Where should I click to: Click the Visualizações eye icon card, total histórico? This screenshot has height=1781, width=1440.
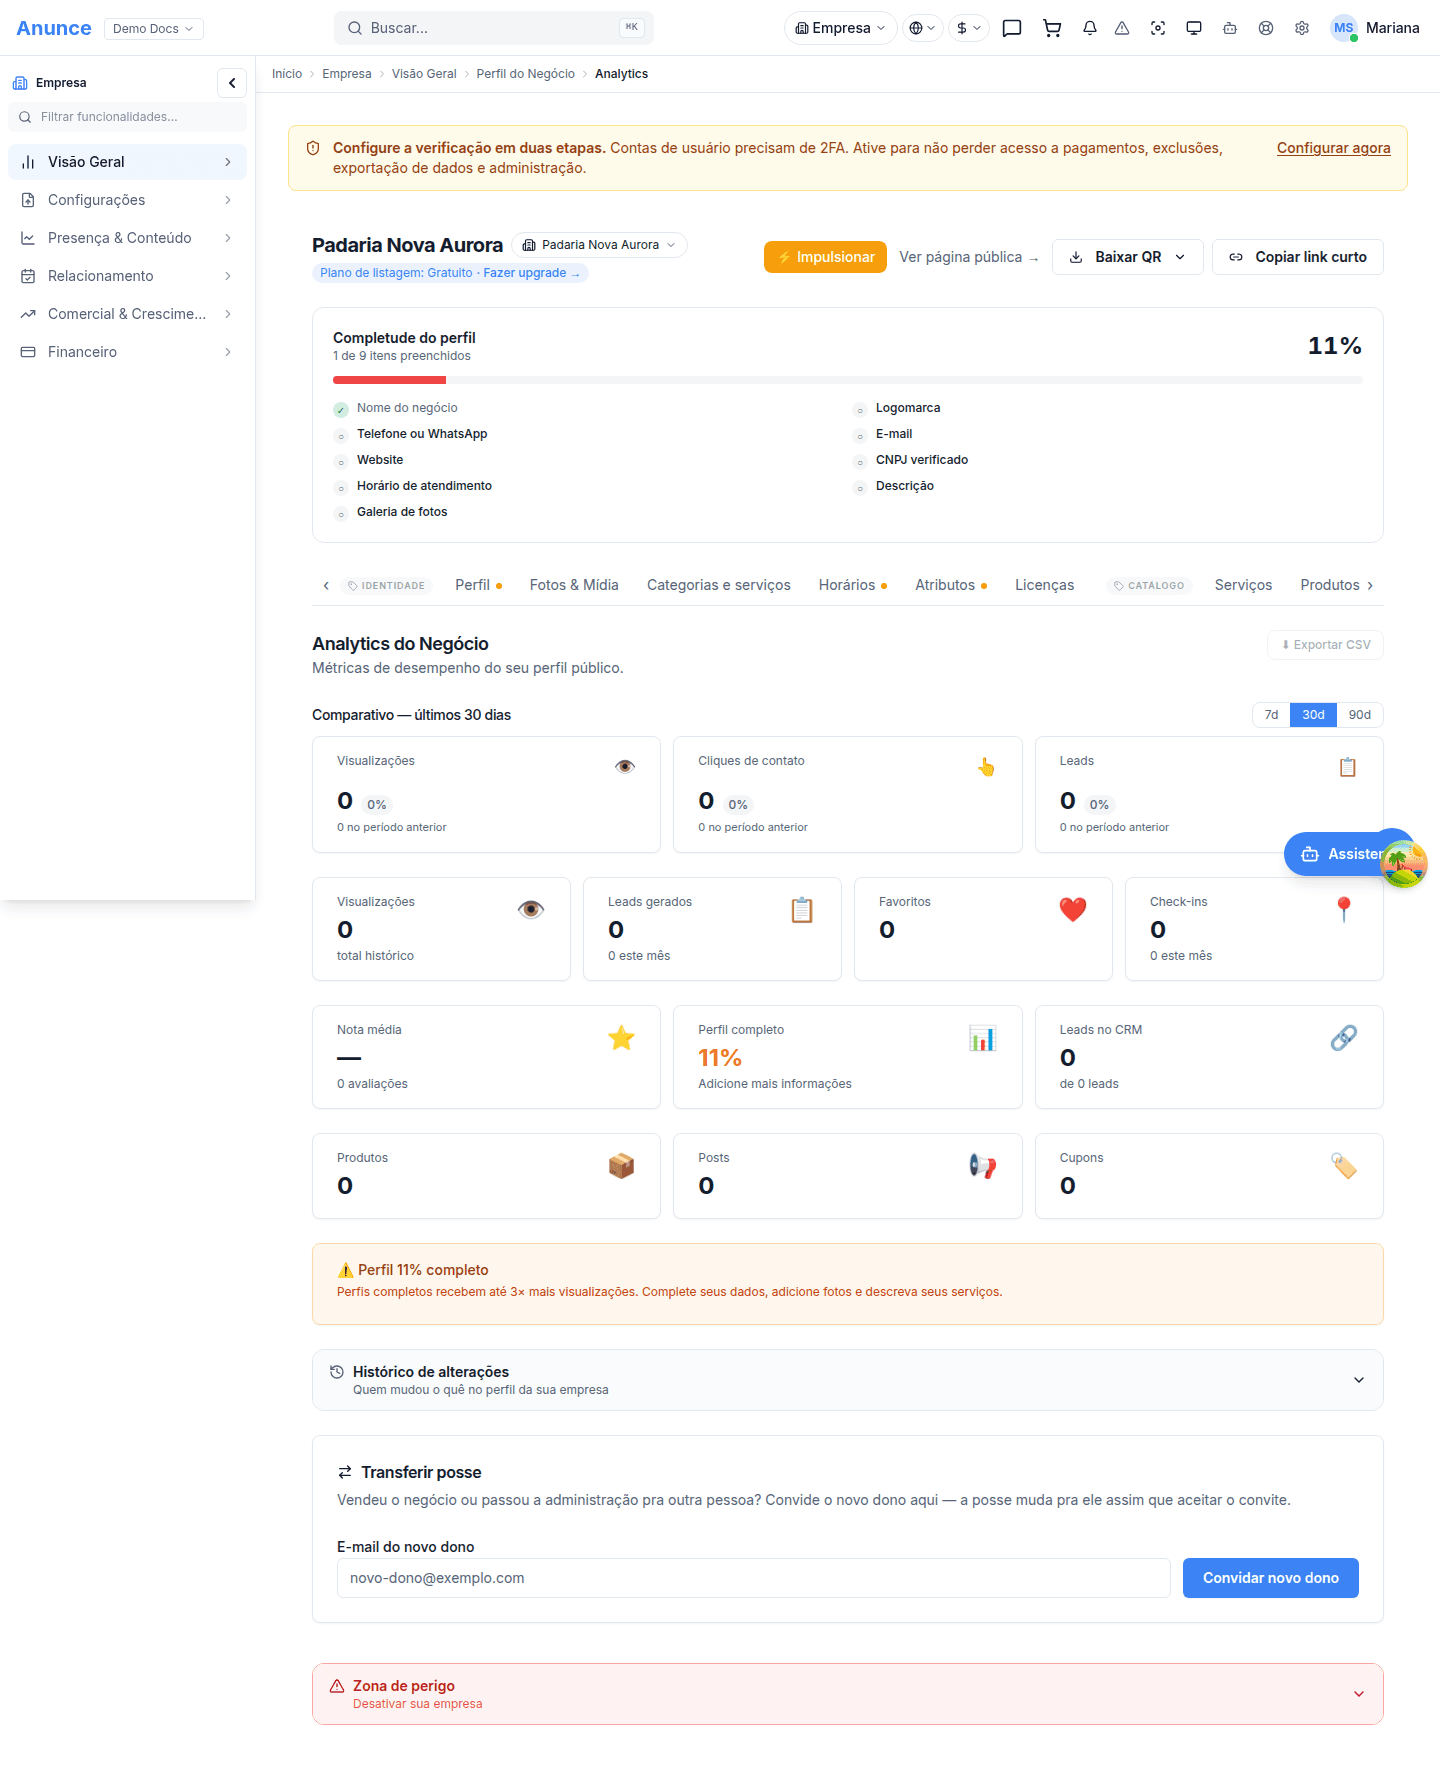click(441, 929)
